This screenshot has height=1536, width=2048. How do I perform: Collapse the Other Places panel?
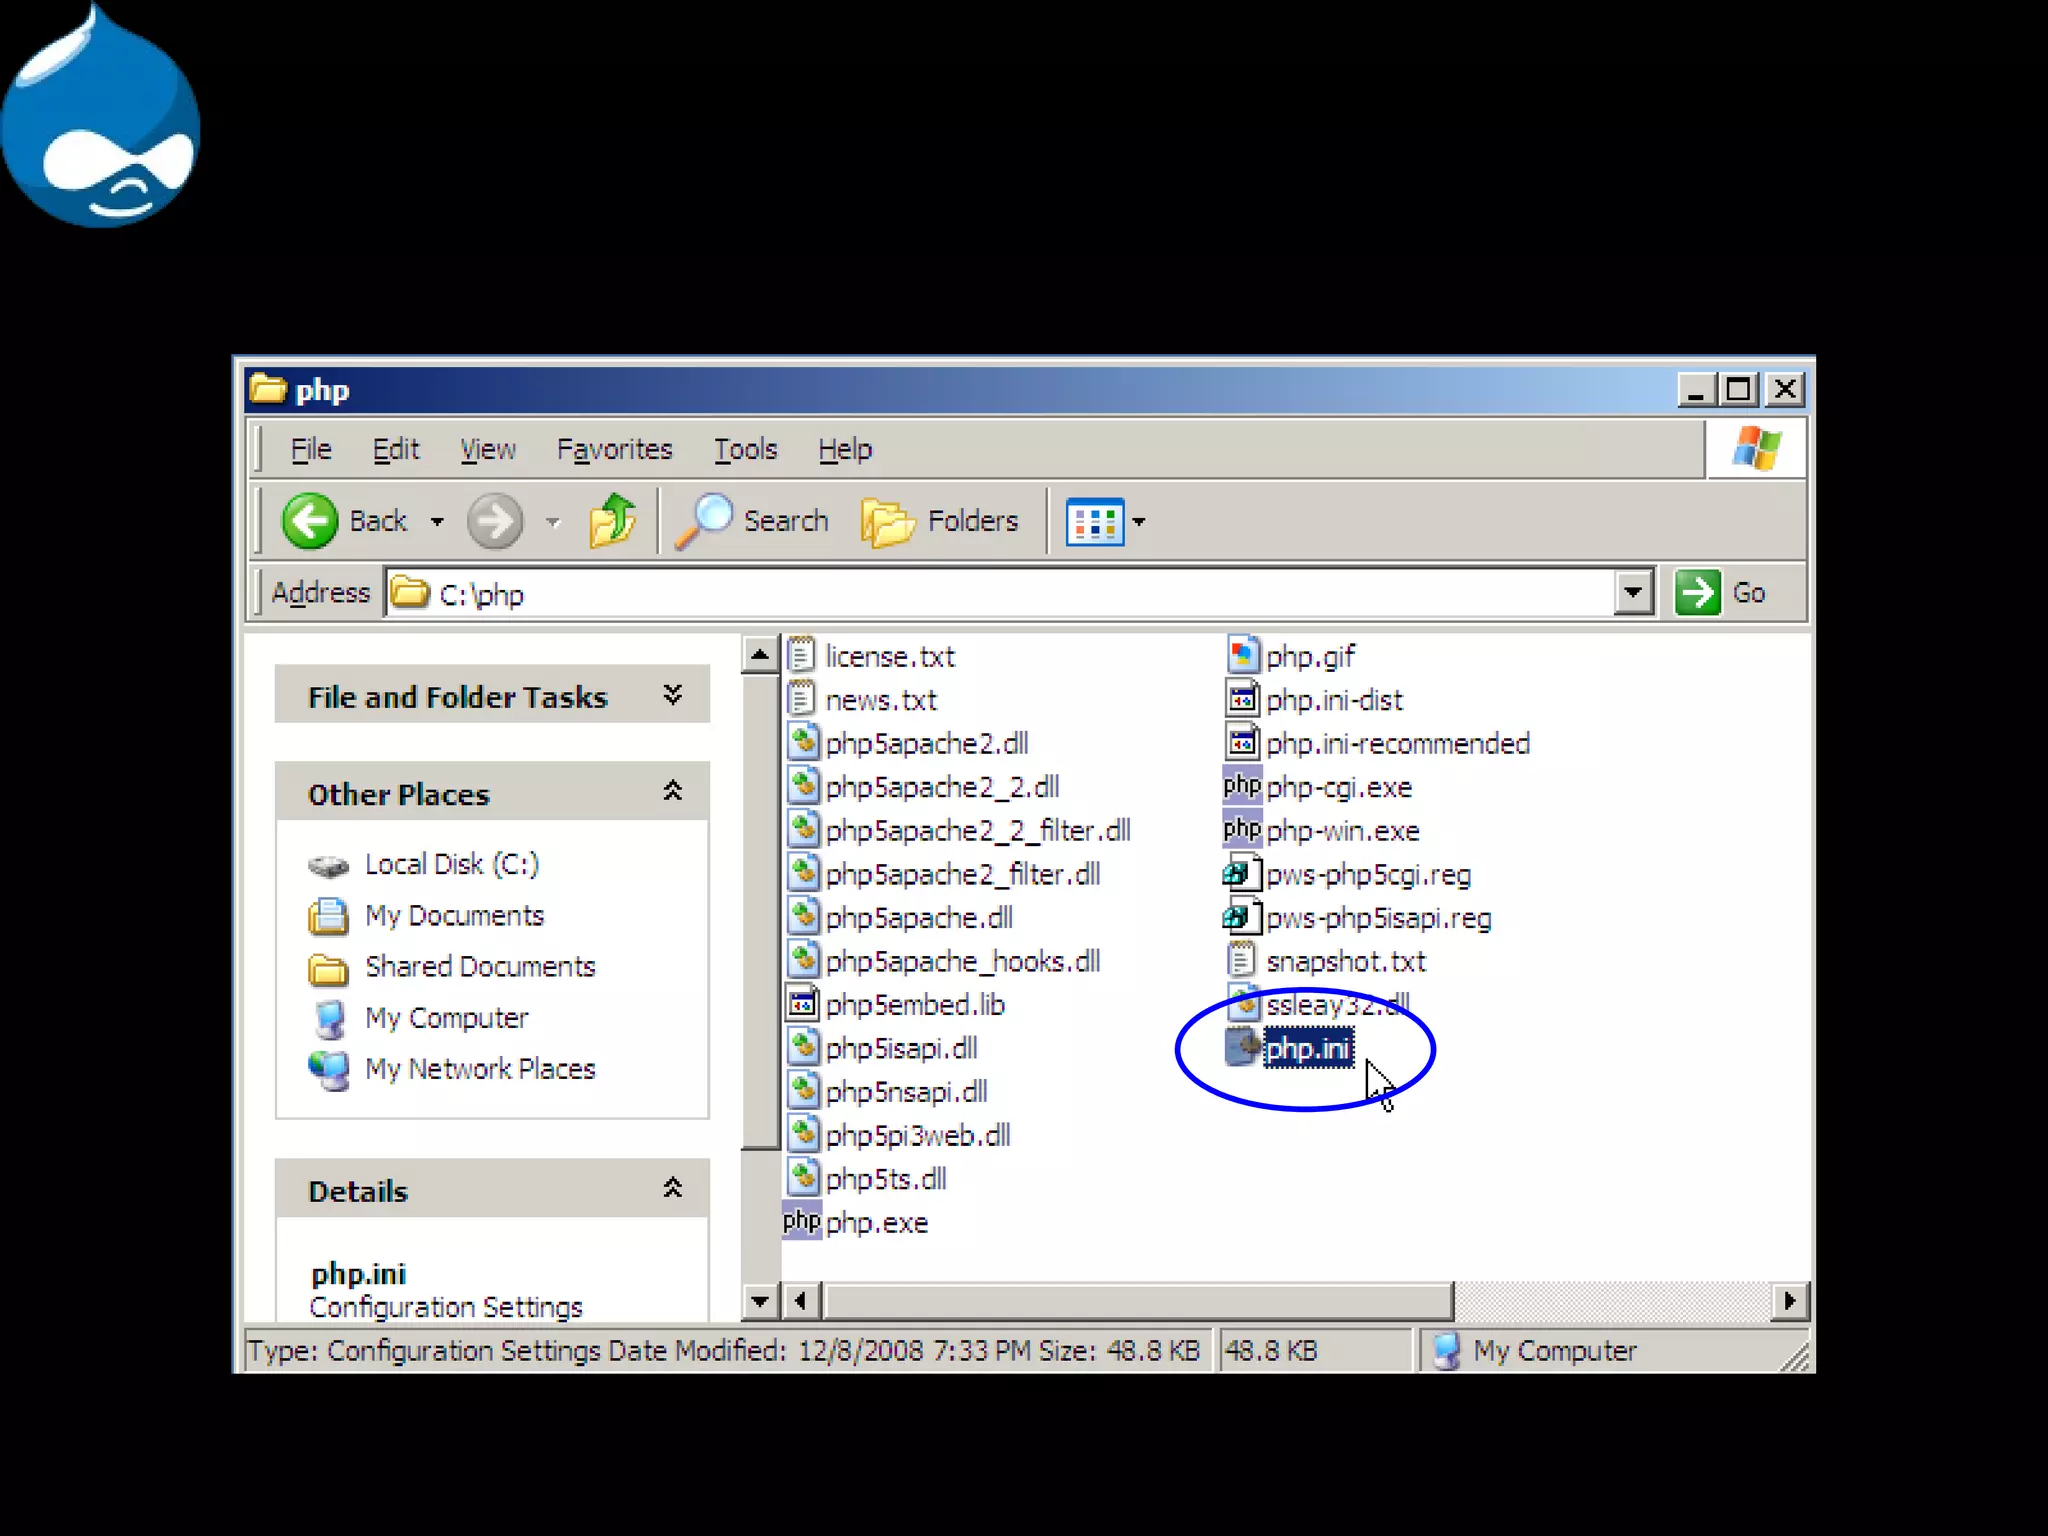coord(673,792)
